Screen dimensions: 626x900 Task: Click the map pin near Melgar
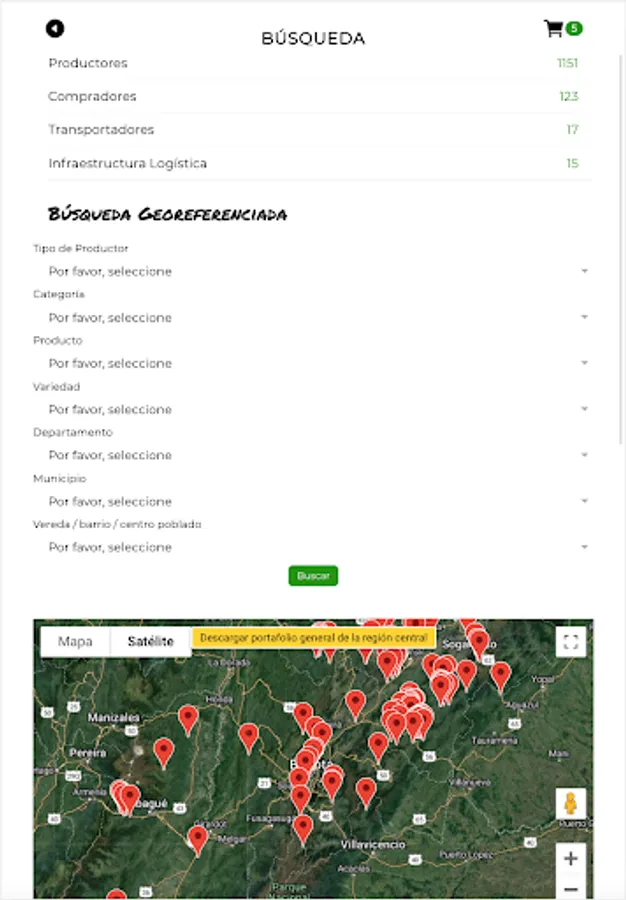pos(197,841)
